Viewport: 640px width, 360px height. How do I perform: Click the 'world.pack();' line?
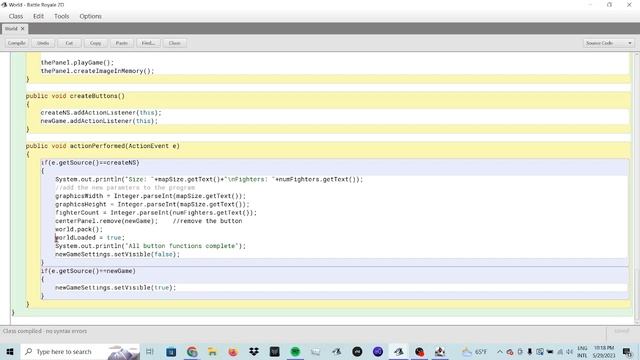[x=79, y=229]
